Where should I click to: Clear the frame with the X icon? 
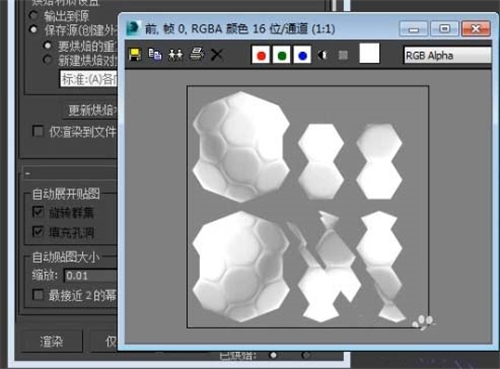217,54
